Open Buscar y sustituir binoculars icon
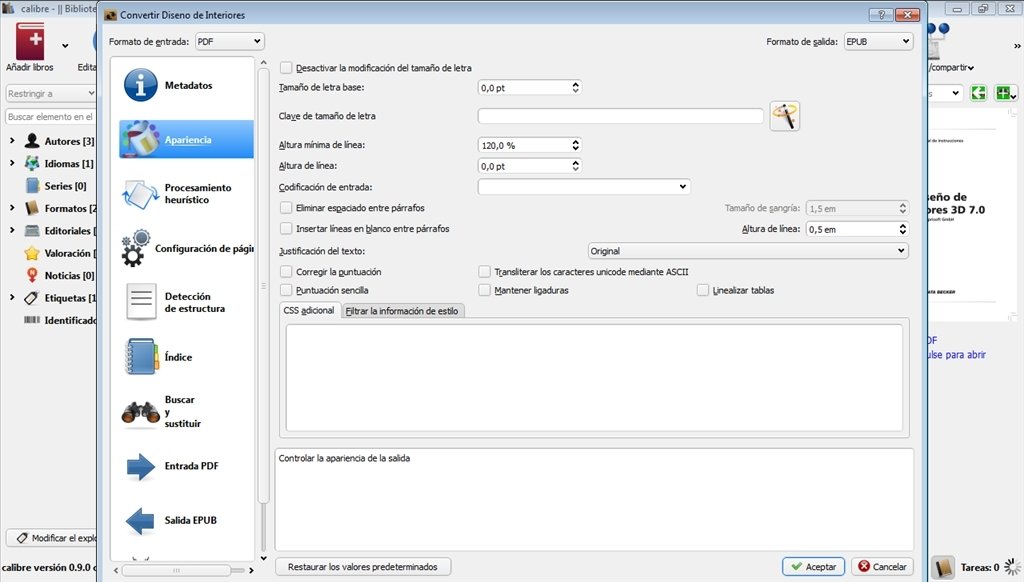This screenshot has height=582, width=1024. point(140,412)
